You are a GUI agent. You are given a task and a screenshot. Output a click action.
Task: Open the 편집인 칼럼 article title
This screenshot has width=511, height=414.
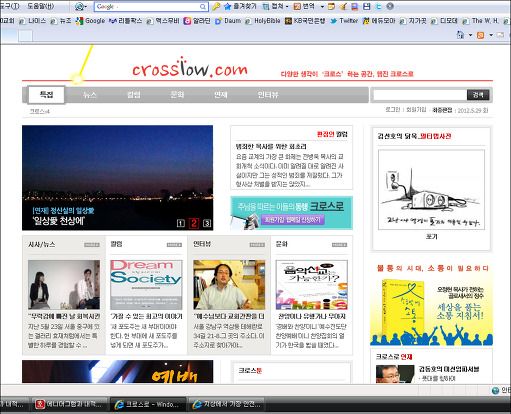pos(271,146)
